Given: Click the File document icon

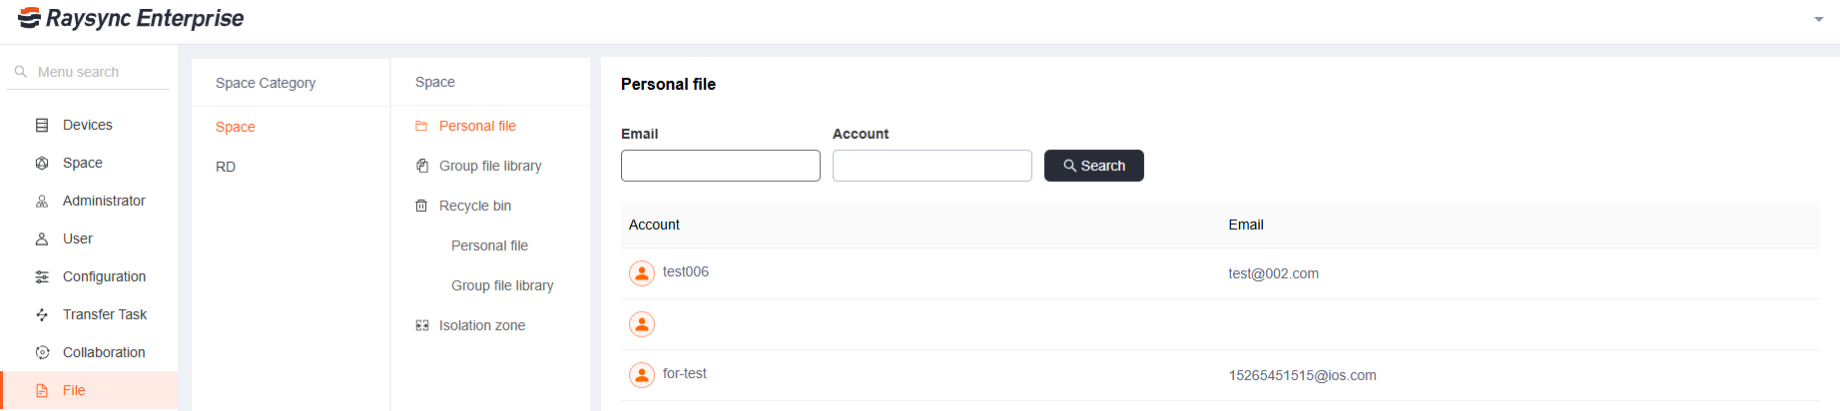Looking at the screenshot, I should (42, 391).
